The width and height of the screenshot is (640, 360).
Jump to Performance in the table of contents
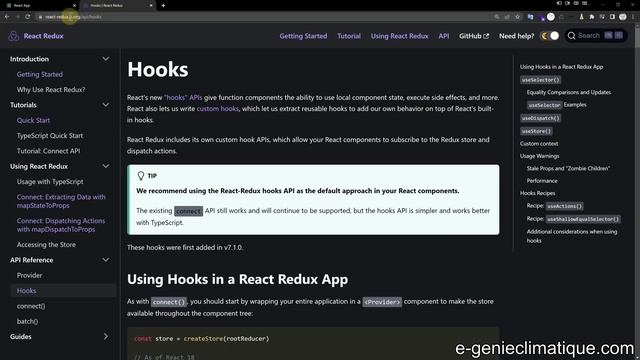[x=542, y=180]
